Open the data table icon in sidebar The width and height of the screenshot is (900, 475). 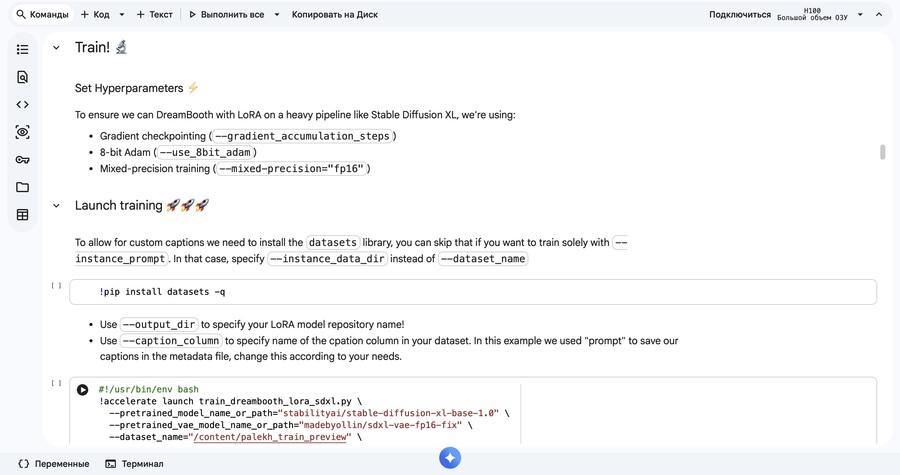[22, 215]
